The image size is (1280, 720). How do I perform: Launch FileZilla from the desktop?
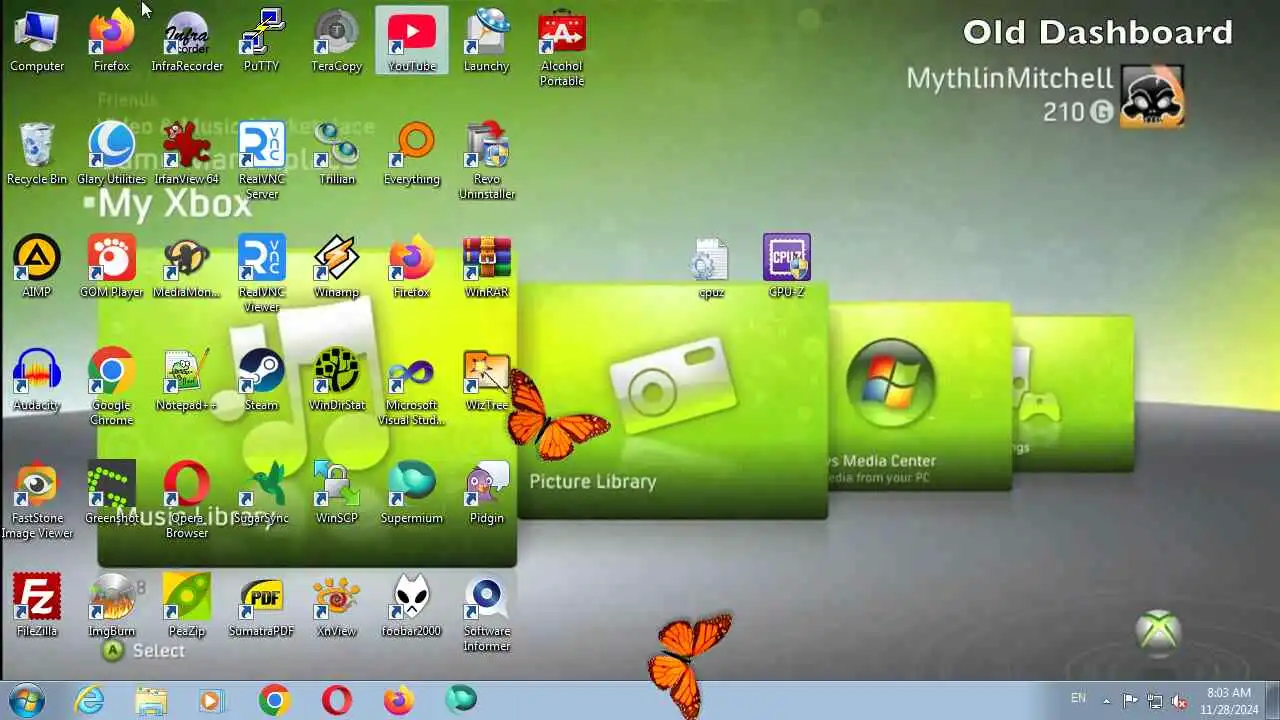pos(37,607)
